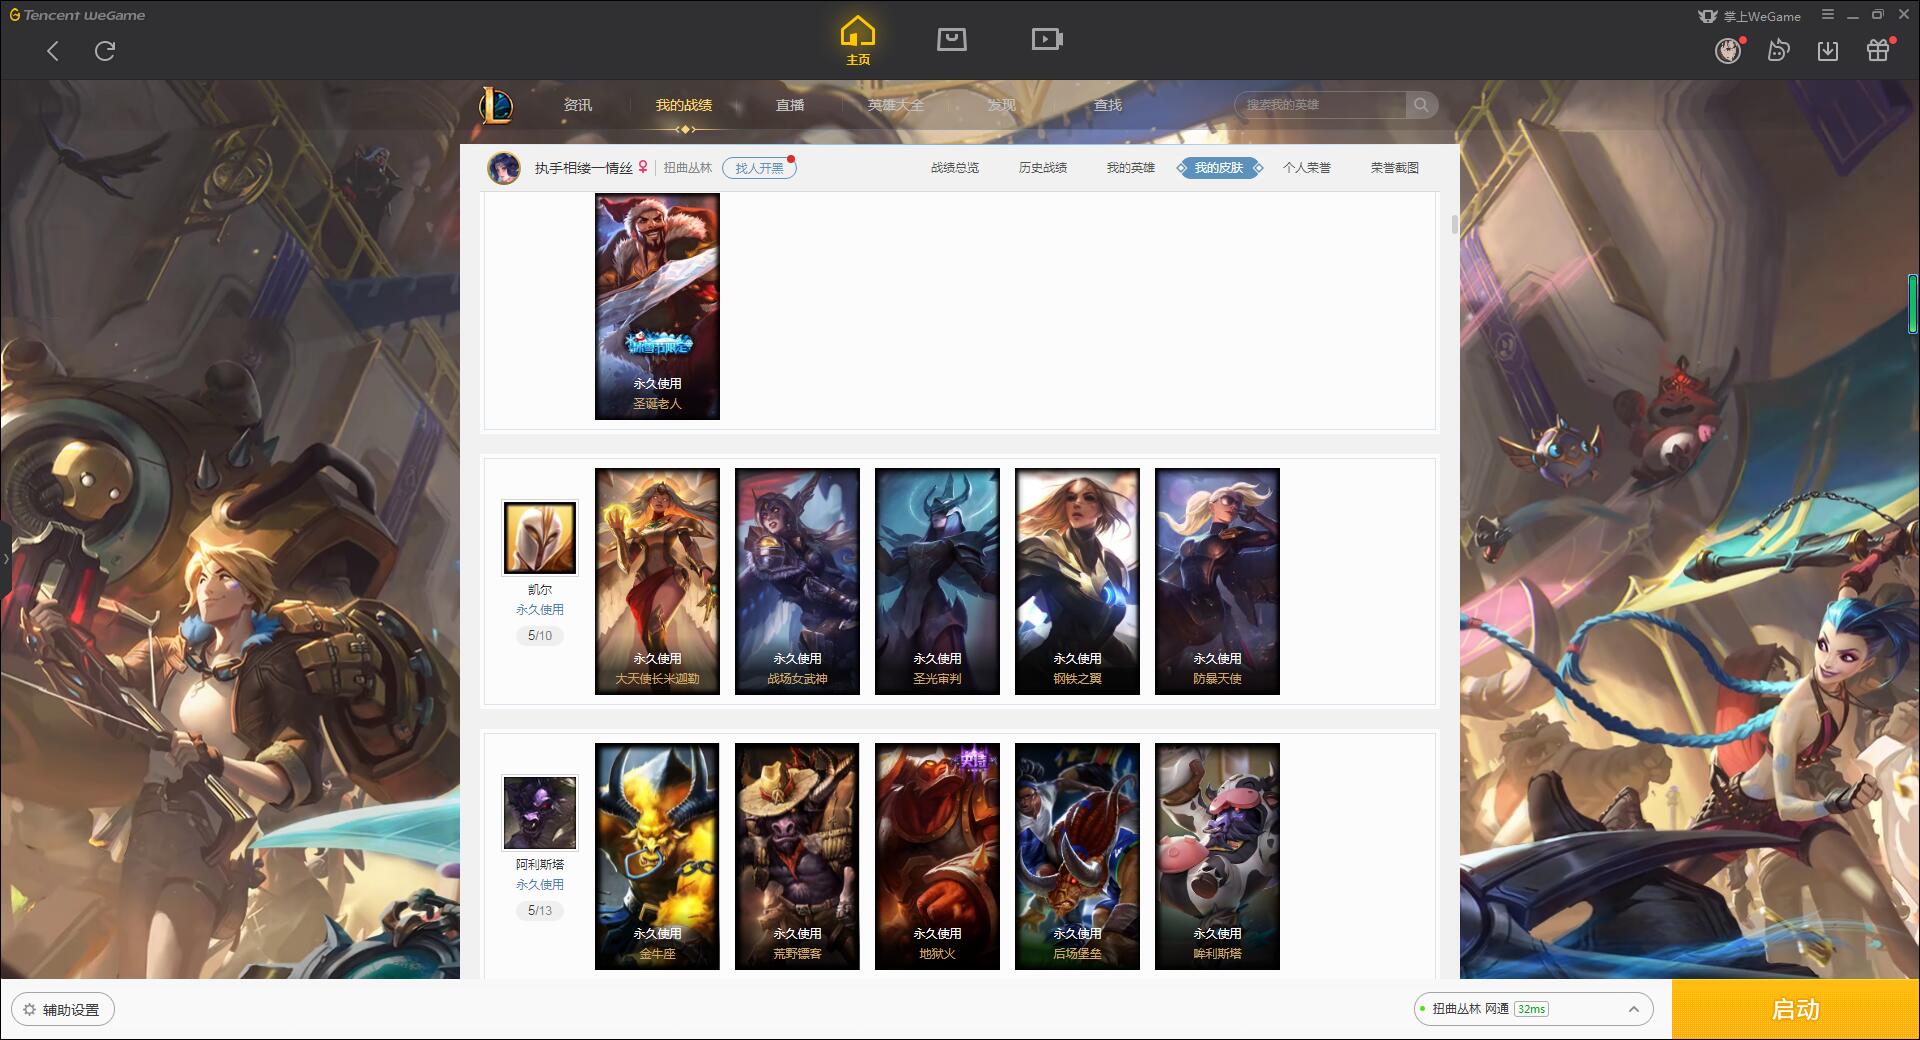Click the 找人开黑 button
1920x1040 pixels.
(759, 168)
